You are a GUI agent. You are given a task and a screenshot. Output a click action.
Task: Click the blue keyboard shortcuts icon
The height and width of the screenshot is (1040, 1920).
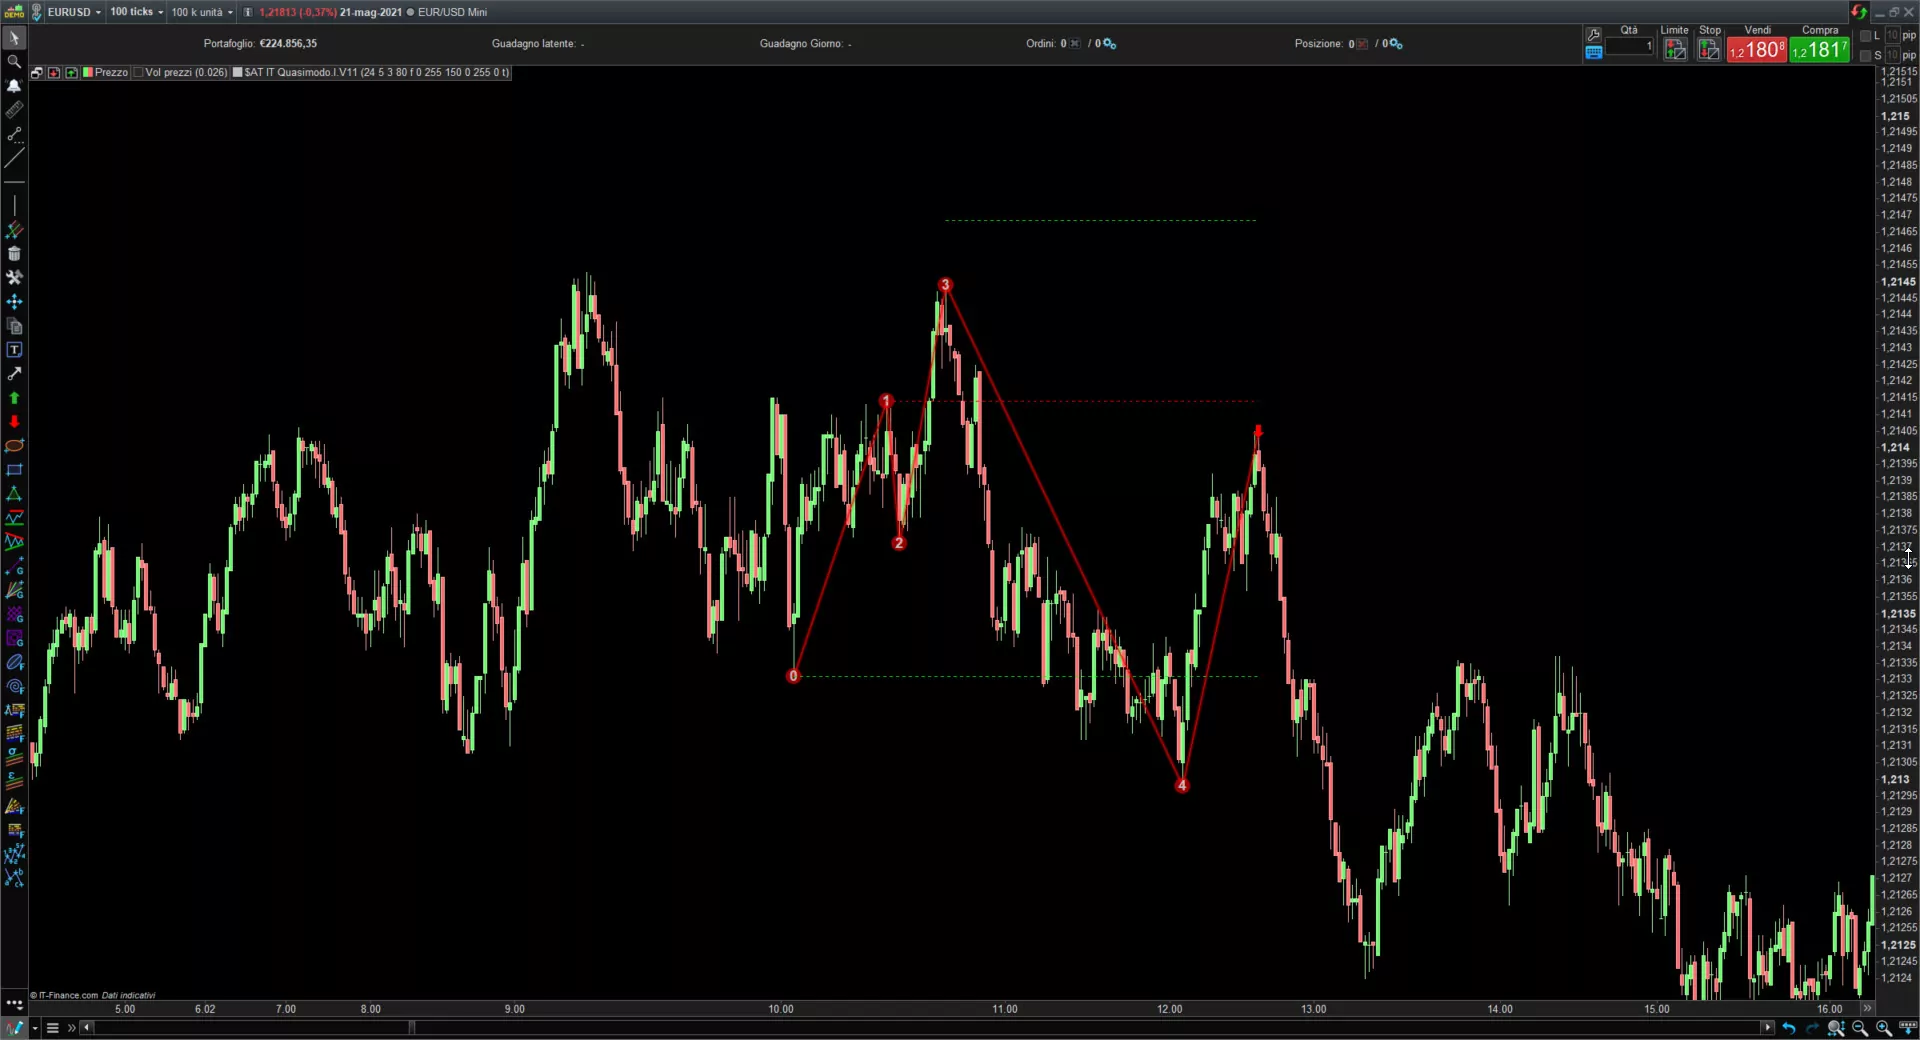(1594, 53)
